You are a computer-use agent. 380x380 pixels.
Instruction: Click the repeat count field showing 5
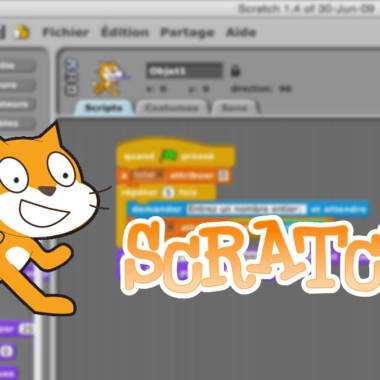click(x=169, y=192)
